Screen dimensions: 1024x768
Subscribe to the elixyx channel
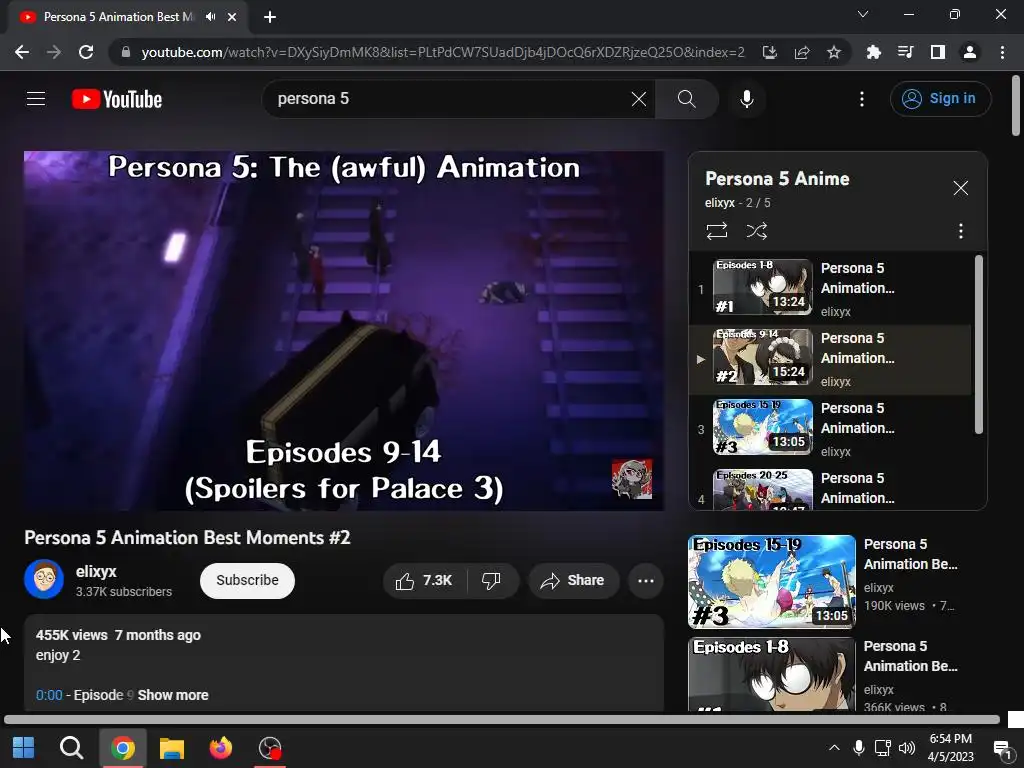pos(248,581)
